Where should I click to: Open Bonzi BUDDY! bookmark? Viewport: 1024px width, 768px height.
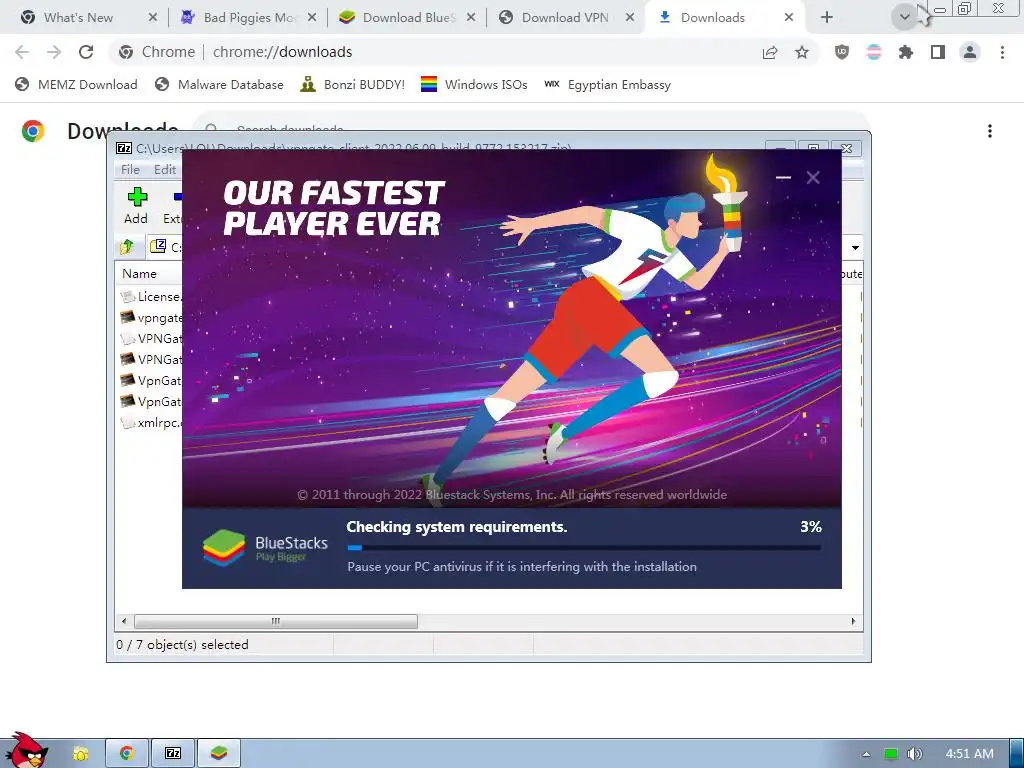[353, 84]
